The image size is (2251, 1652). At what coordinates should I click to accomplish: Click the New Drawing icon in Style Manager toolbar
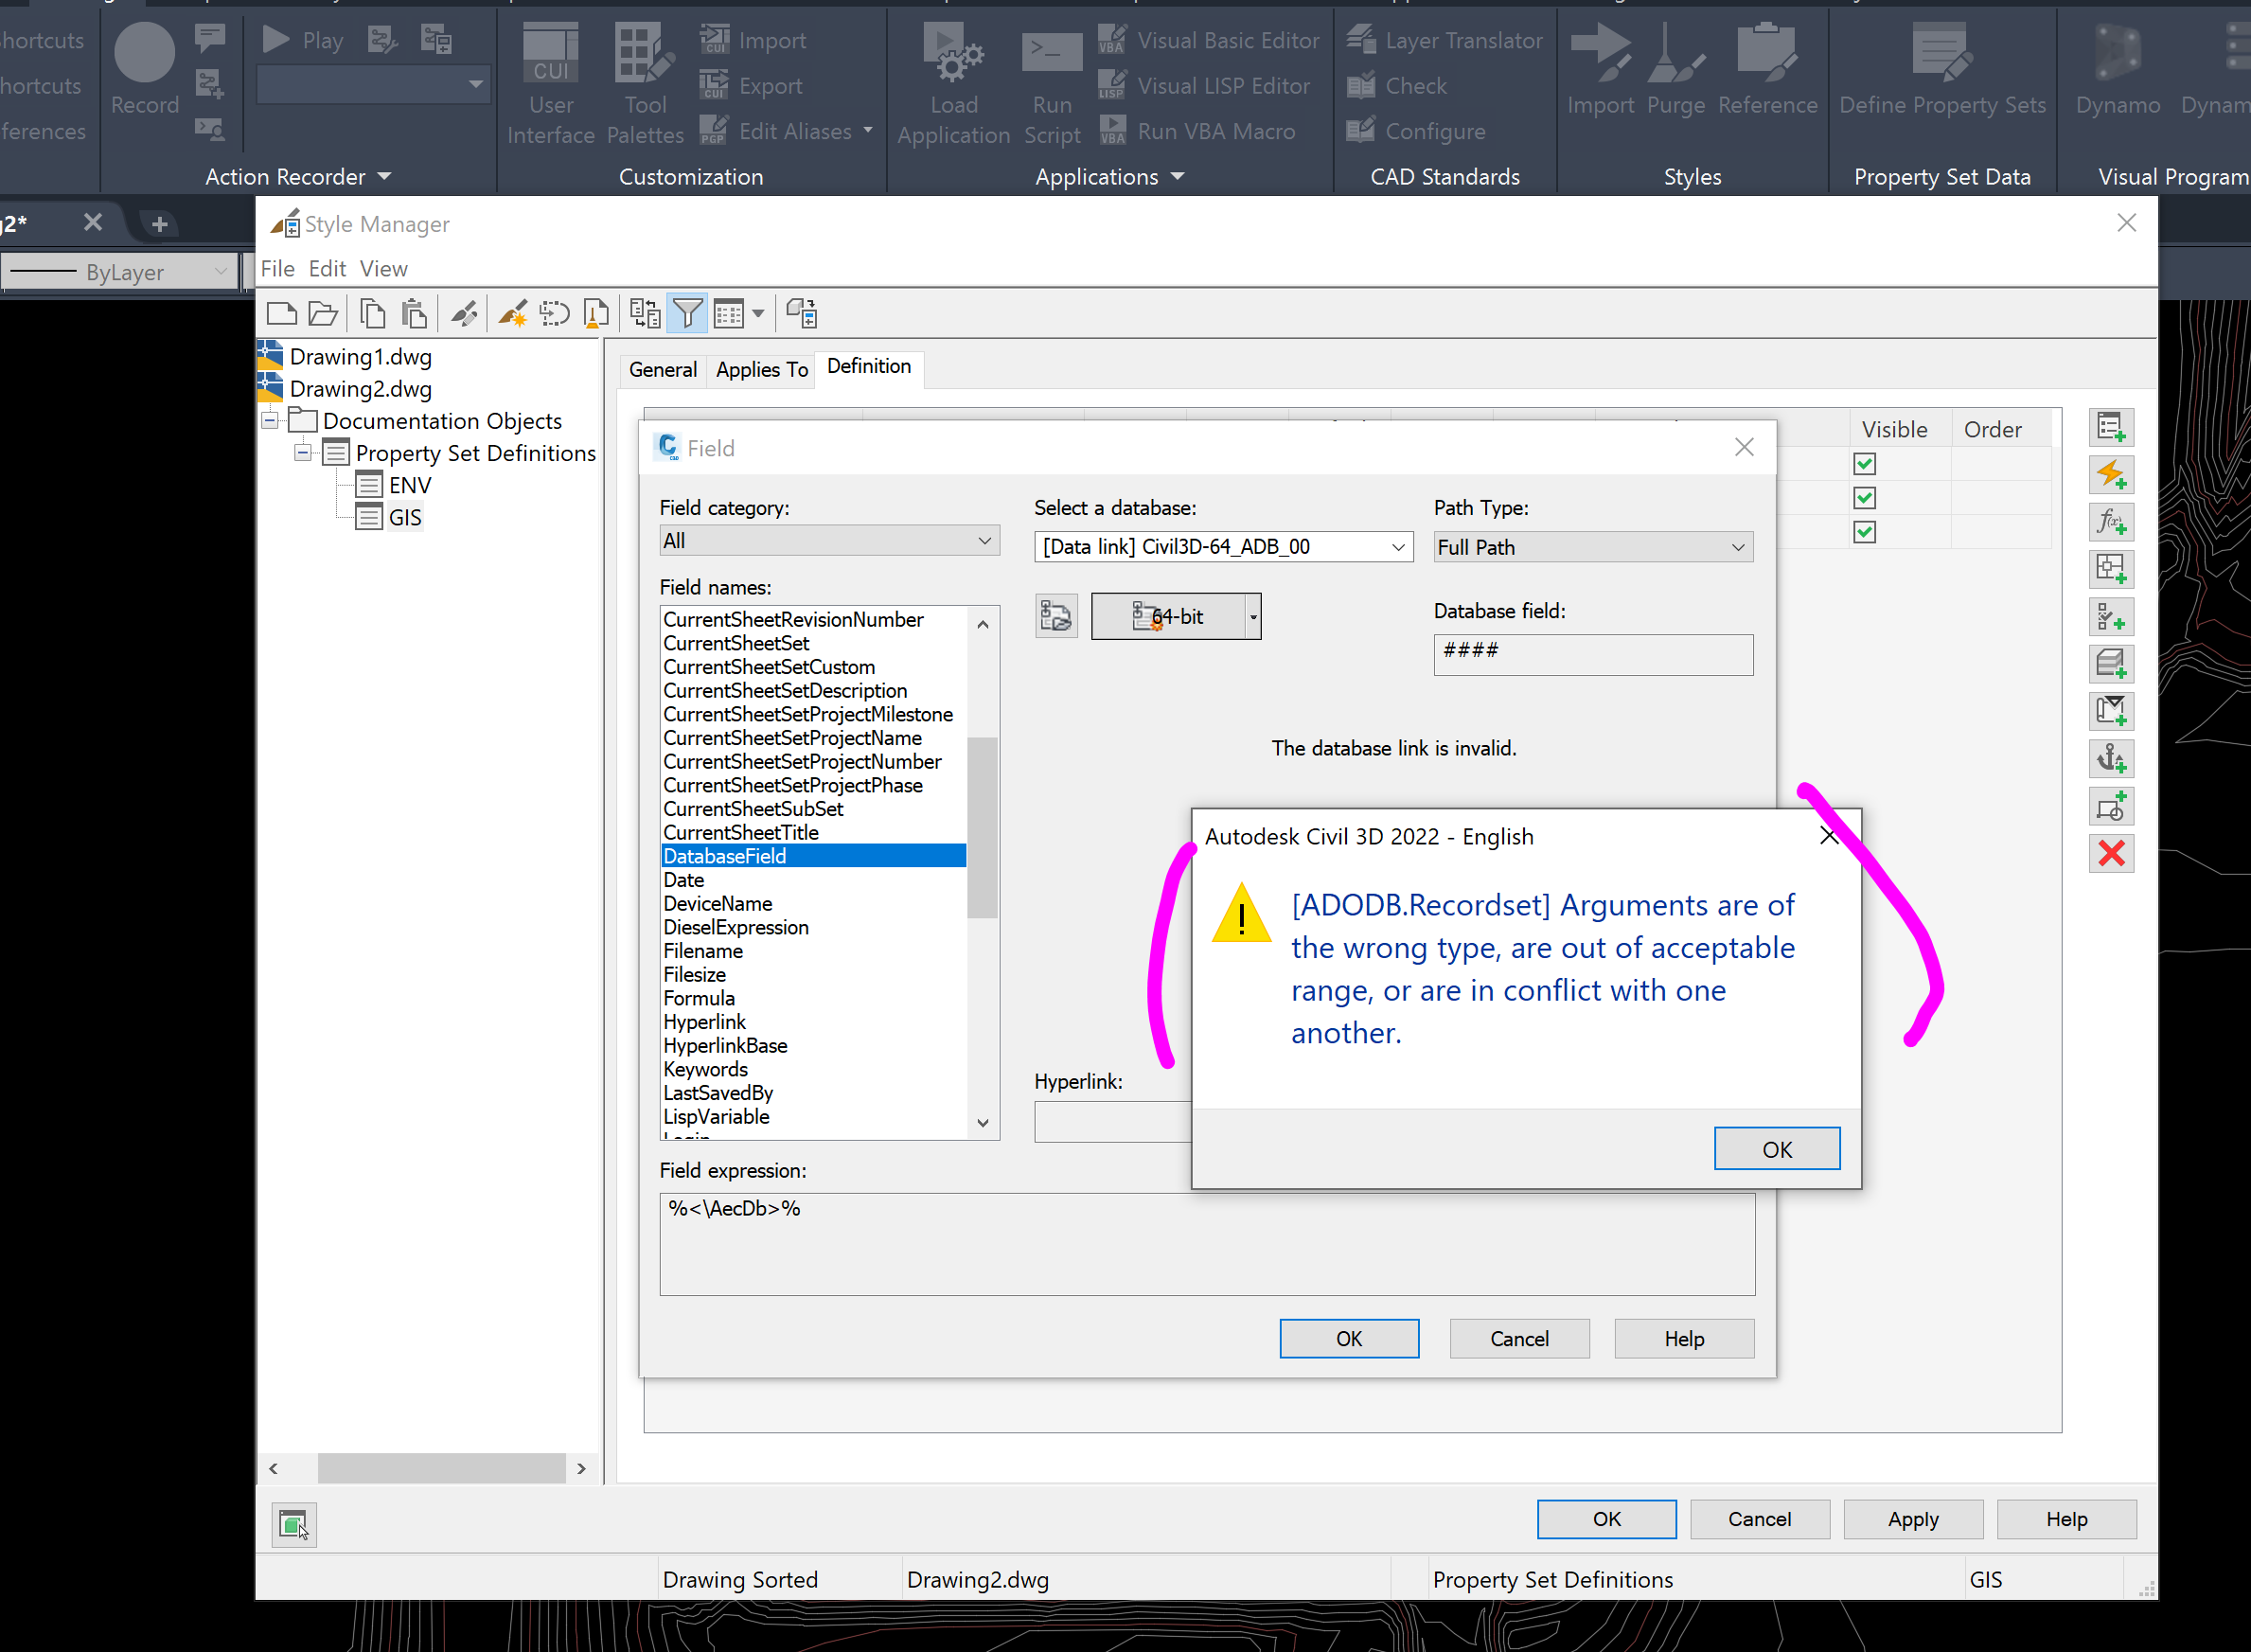tap(282, 314)
